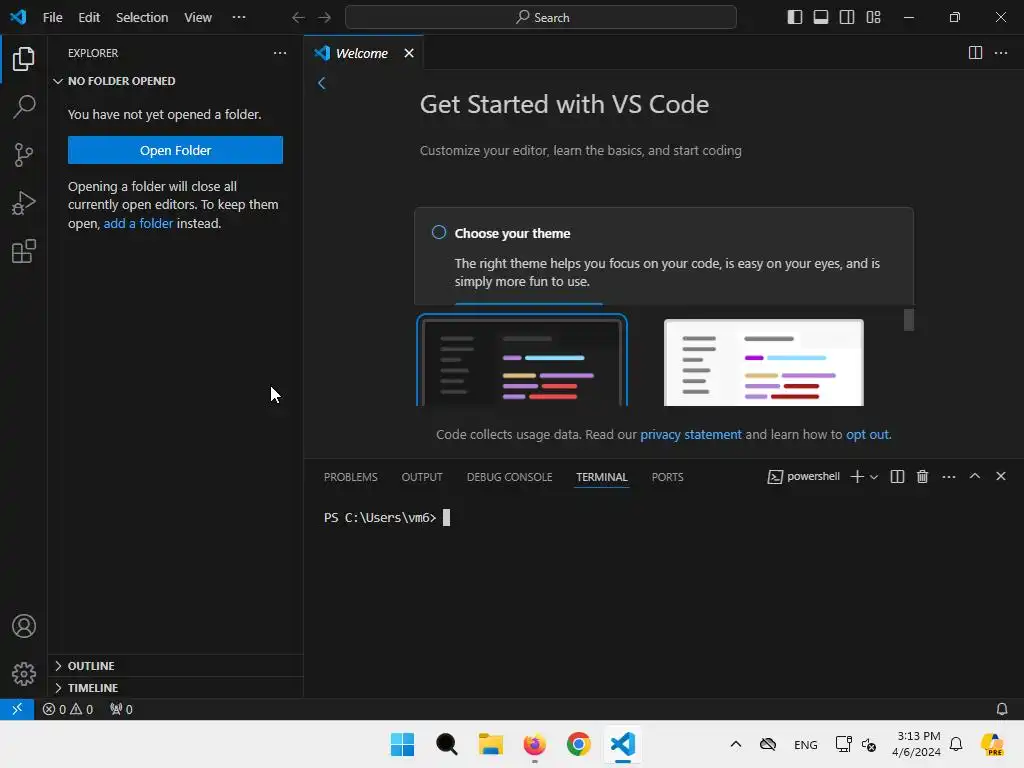Open the Edit menu
Image resolution: width=1024 pixels, height=768 pixels.
click(x=89, y=18)
